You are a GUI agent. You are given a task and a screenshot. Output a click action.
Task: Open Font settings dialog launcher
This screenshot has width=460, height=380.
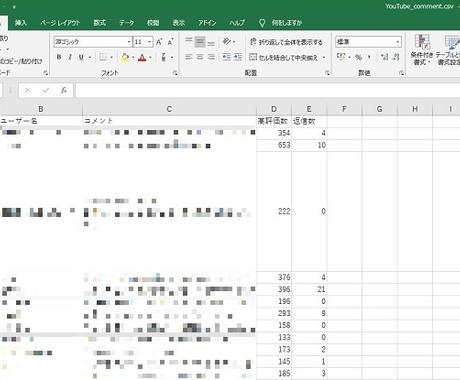tap(175, 73)
